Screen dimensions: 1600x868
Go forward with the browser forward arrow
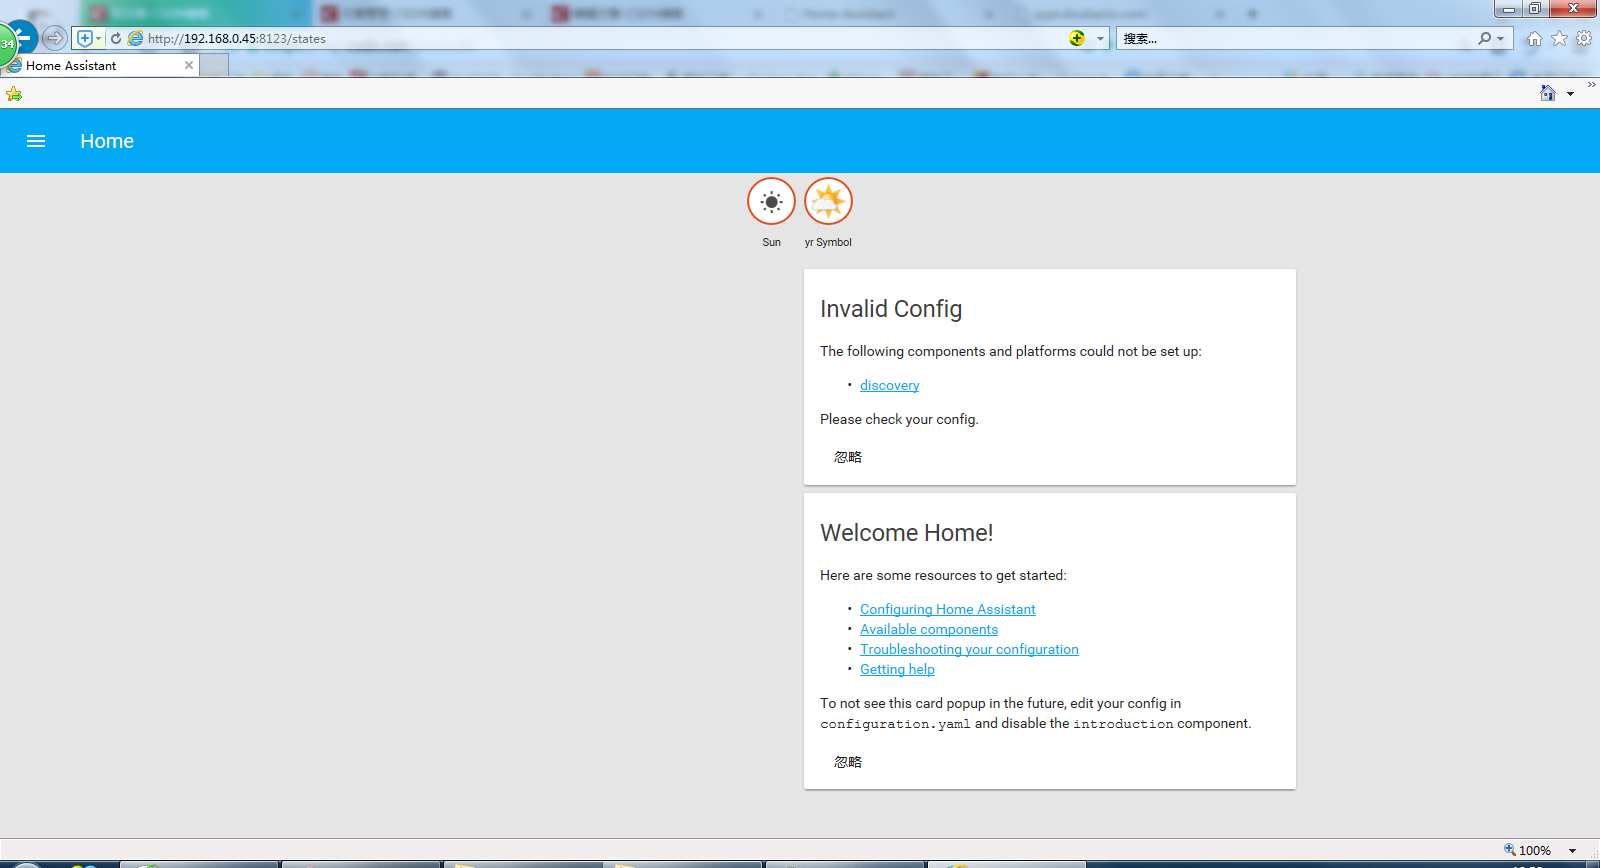point(55,38)
